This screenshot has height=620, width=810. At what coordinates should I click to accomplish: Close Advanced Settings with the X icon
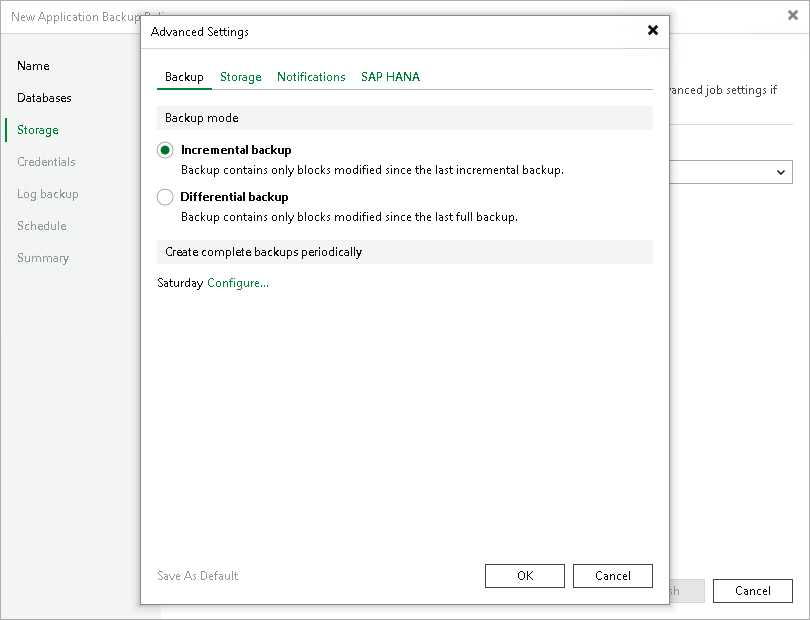[x=652, y=30]
